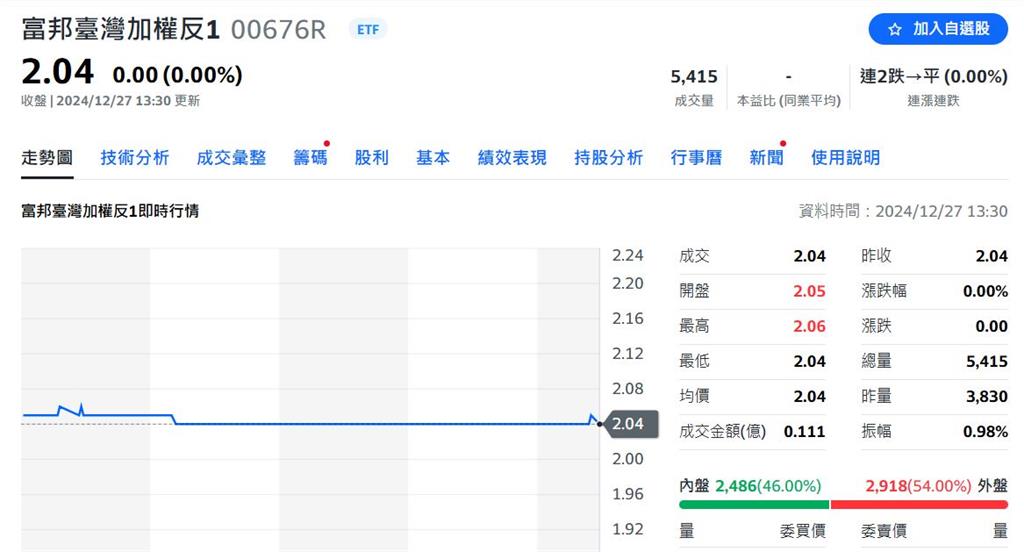Click the 收盤 | 2024/12/27 13:30 更新 text
The width and height of the screenshot is (1024, 552).
(x=110, y=101)
